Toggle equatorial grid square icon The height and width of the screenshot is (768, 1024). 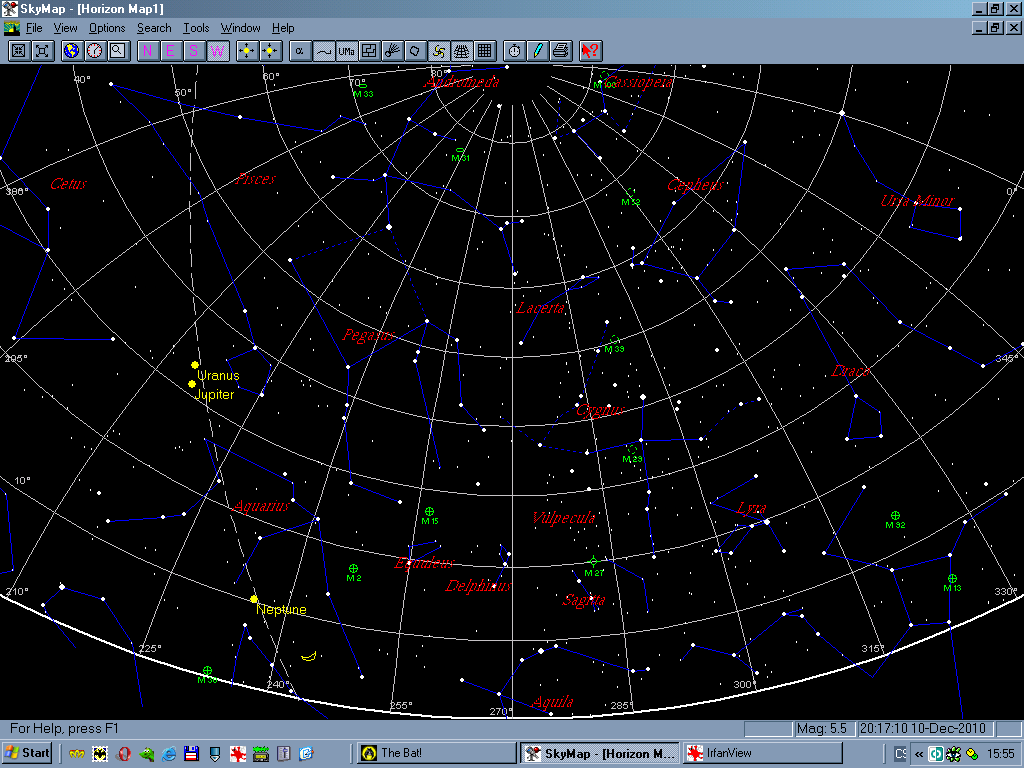pyautogui.click(x=485, y=51)
